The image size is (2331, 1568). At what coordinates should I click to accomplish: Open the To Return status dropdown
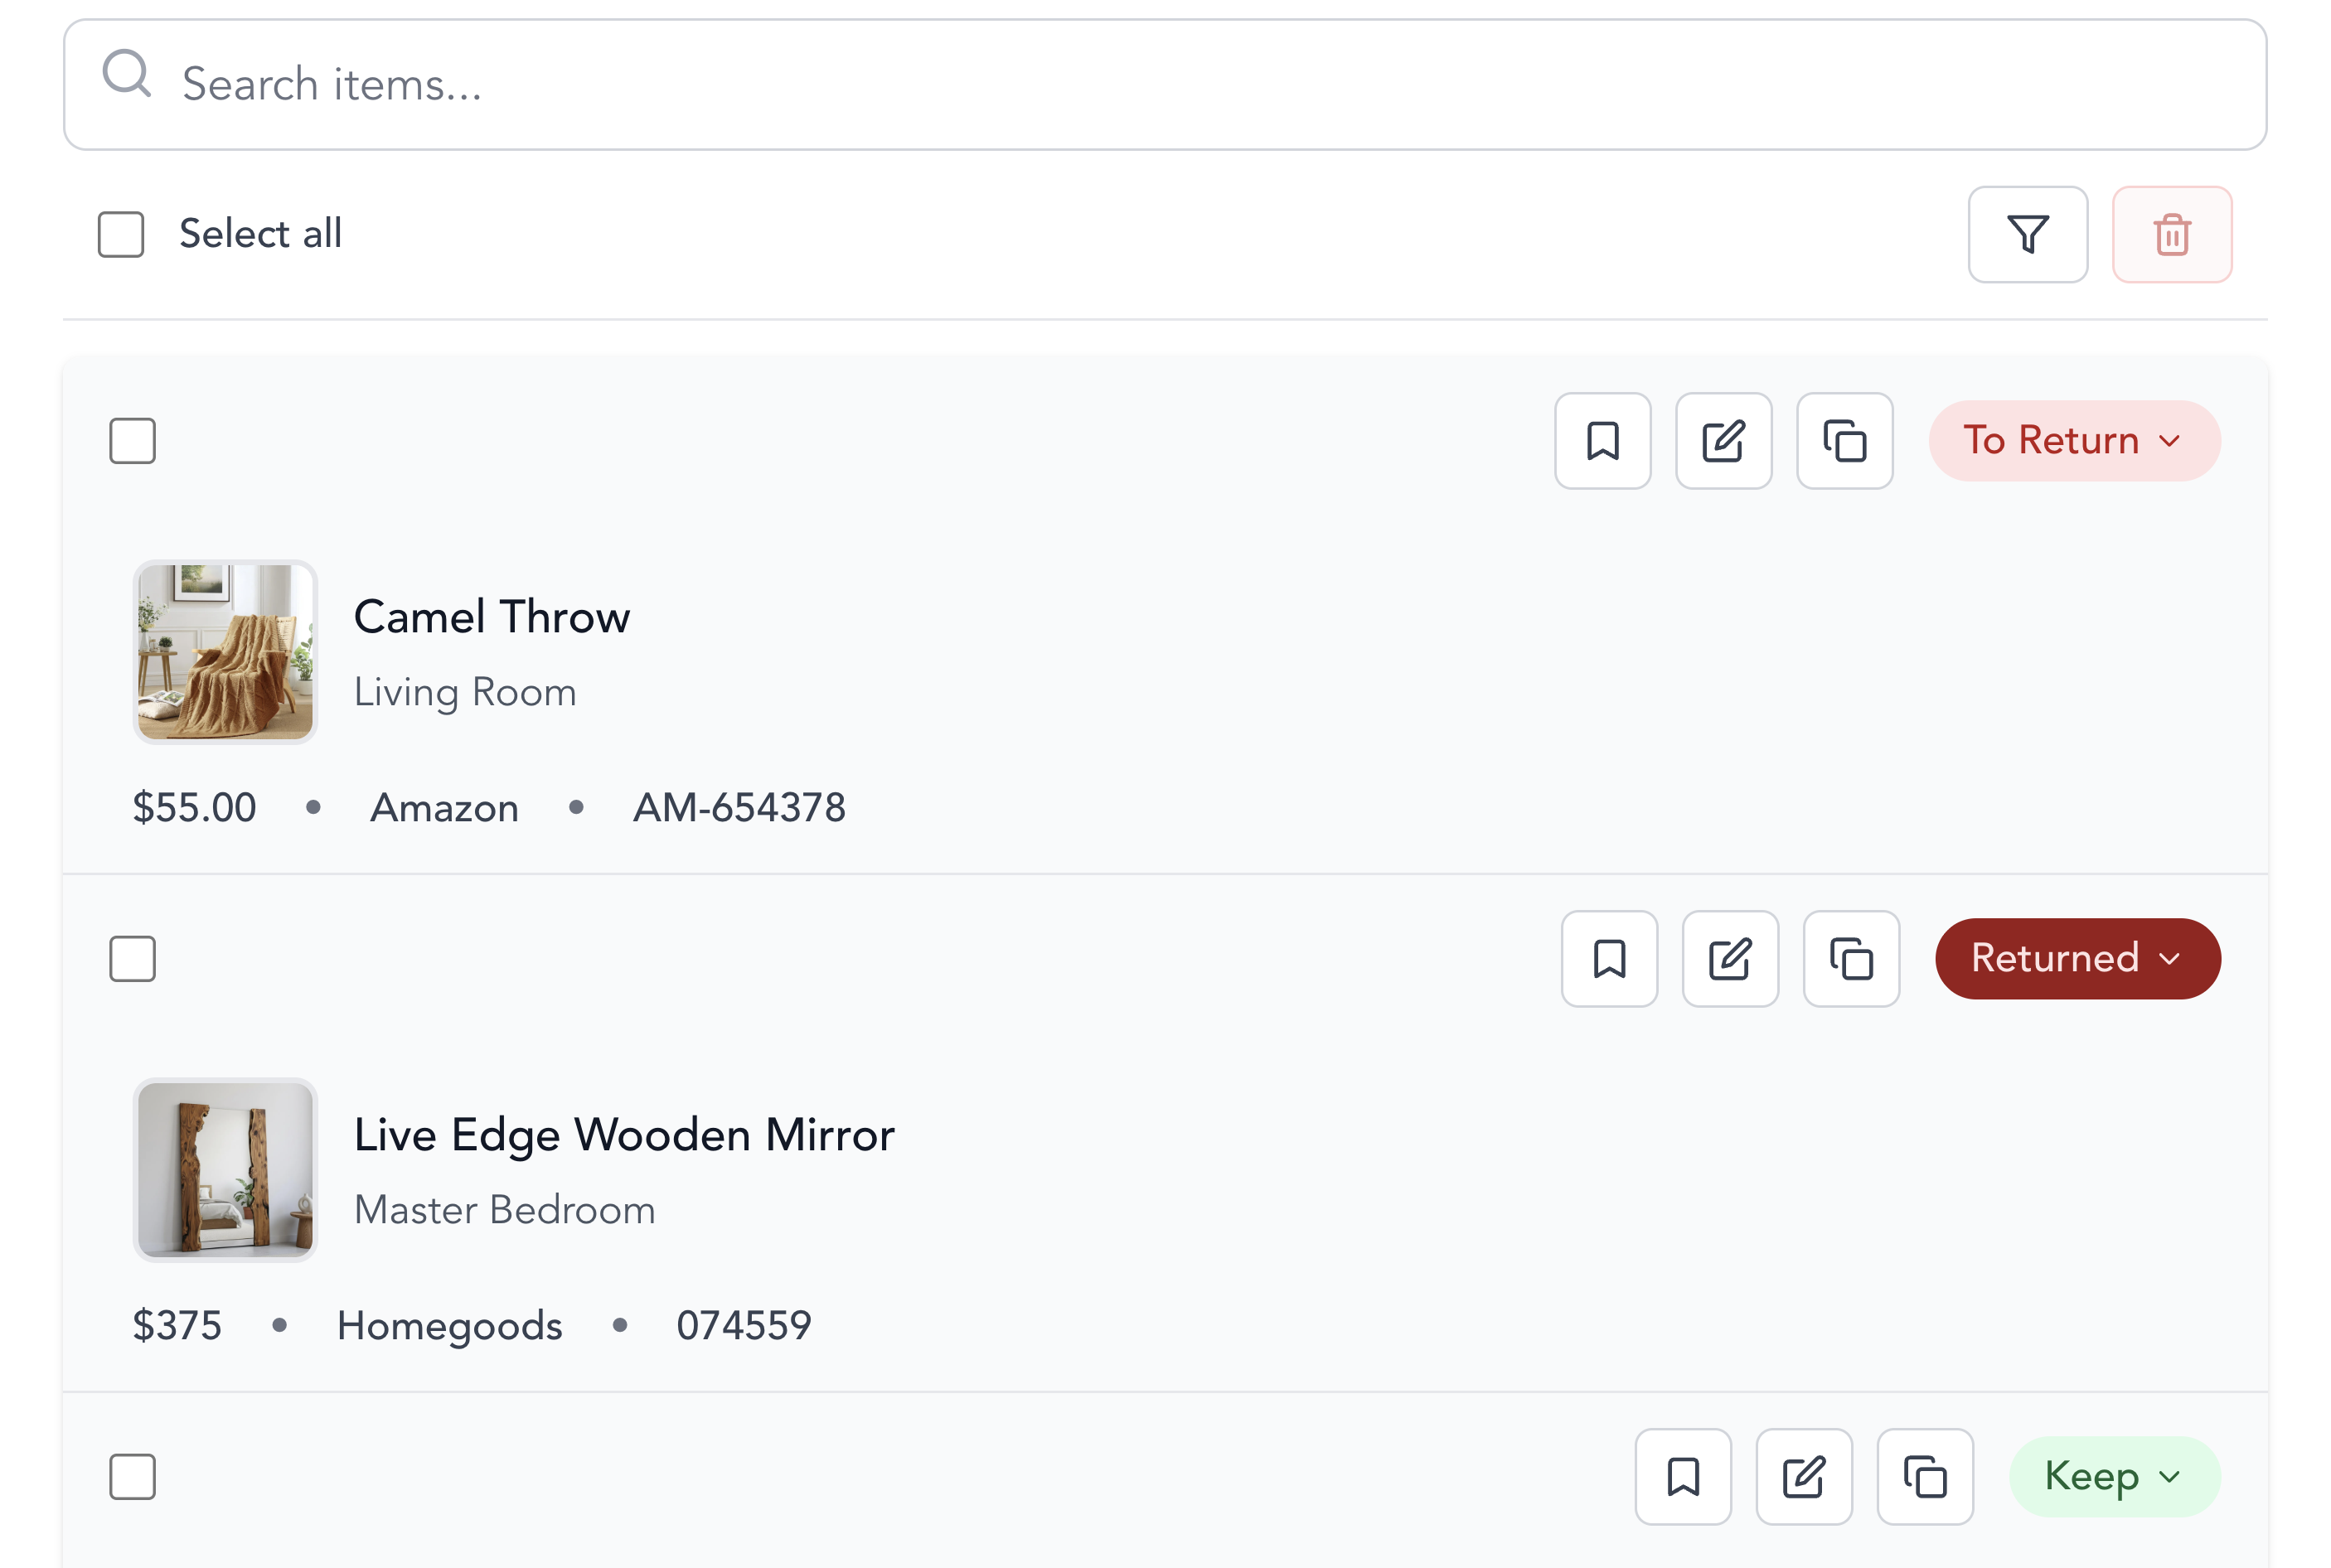click(2073, 440)
